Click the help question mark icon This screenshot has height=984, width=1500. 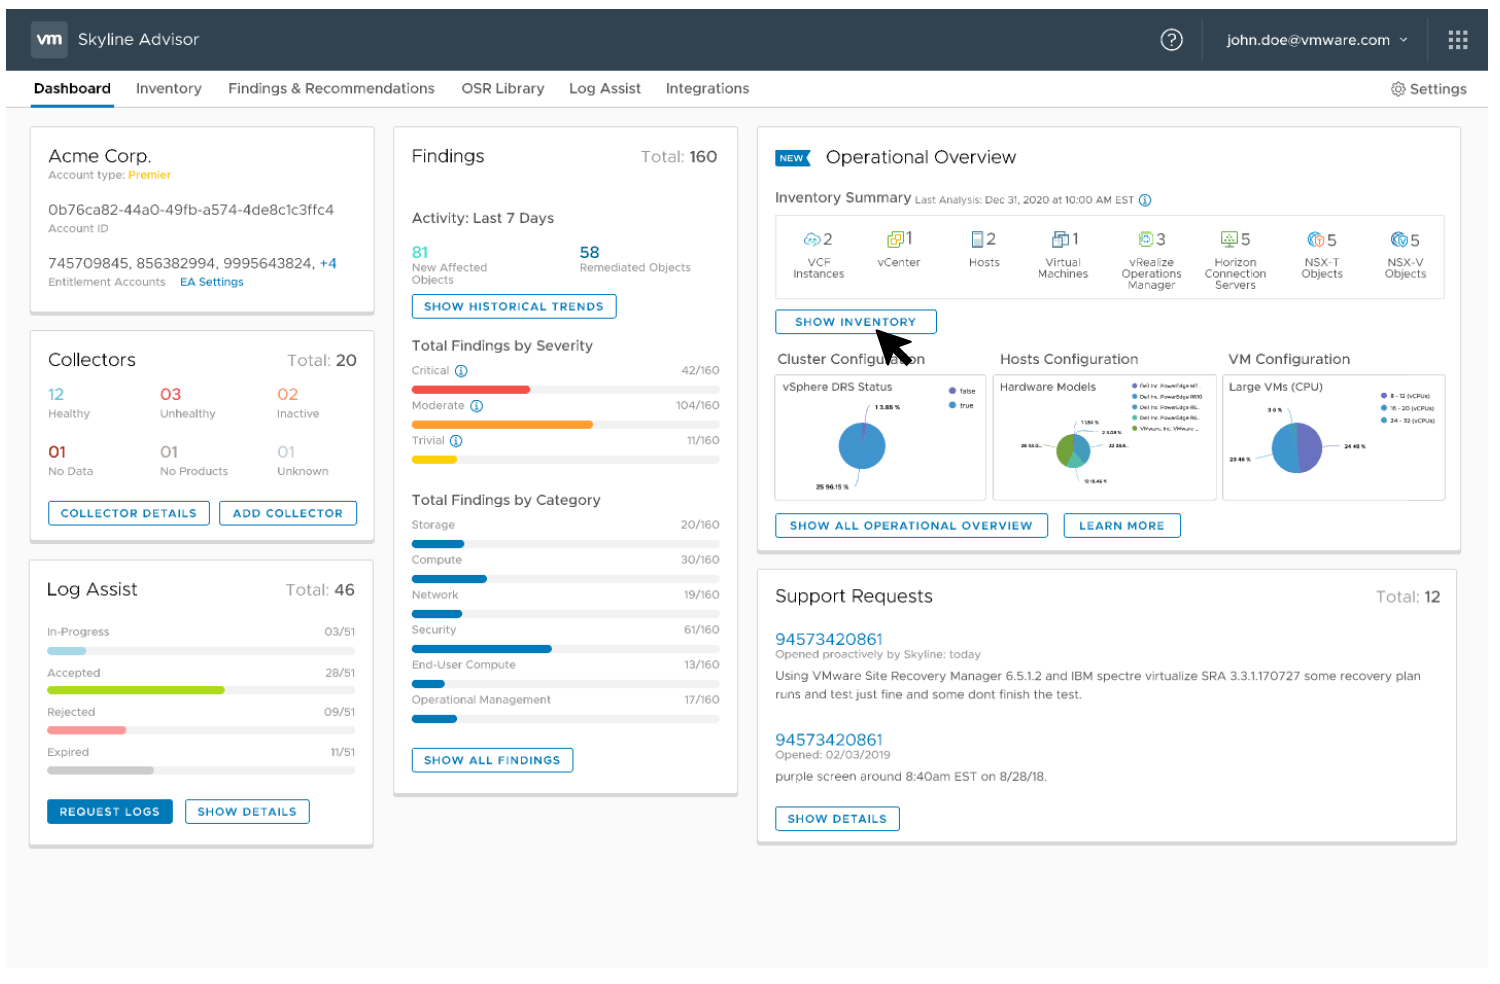[x=1171, y=40]
